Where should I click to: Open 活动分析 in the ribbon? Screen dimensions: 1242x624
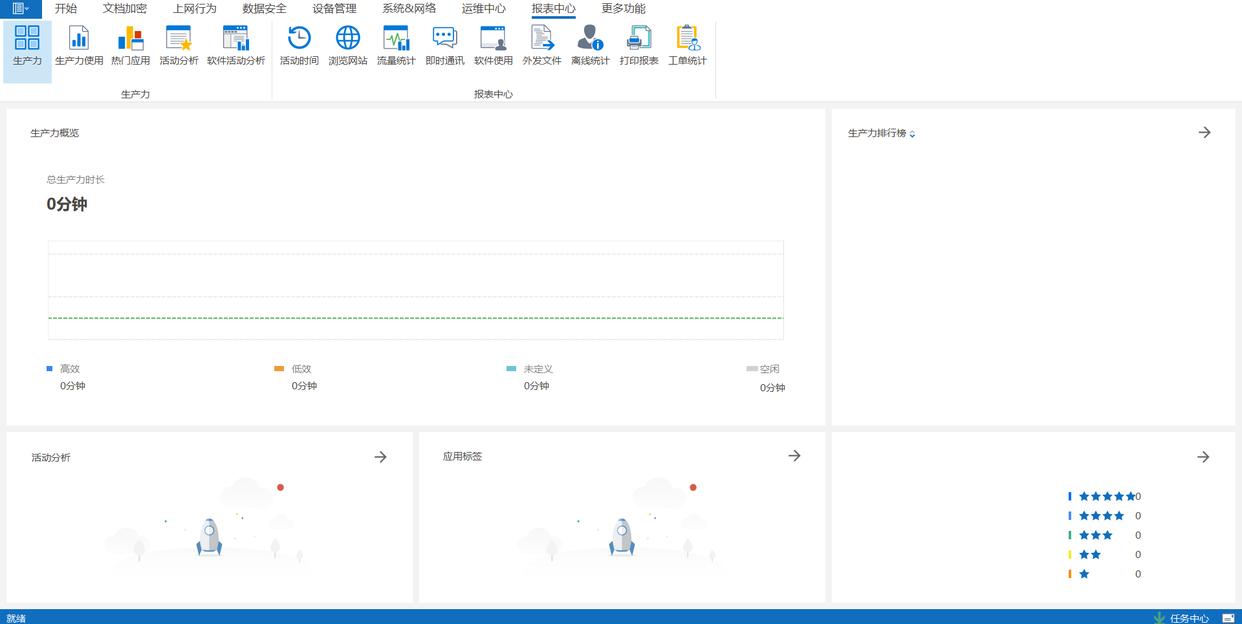(179, 46)
